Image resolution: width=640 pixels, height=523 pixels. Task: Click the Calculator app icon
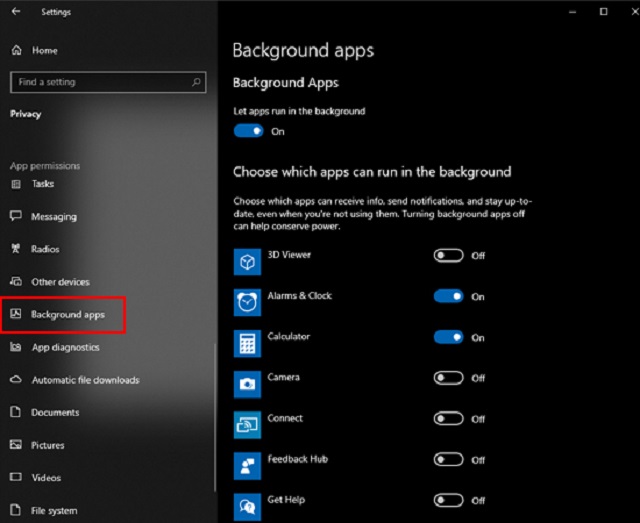[247, 343]
